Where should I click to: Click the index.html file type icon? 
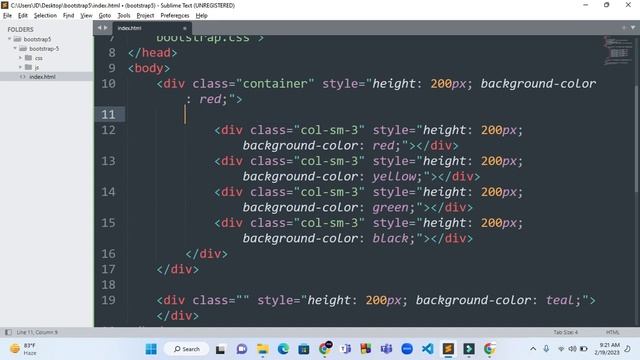[x=22, y=77]
